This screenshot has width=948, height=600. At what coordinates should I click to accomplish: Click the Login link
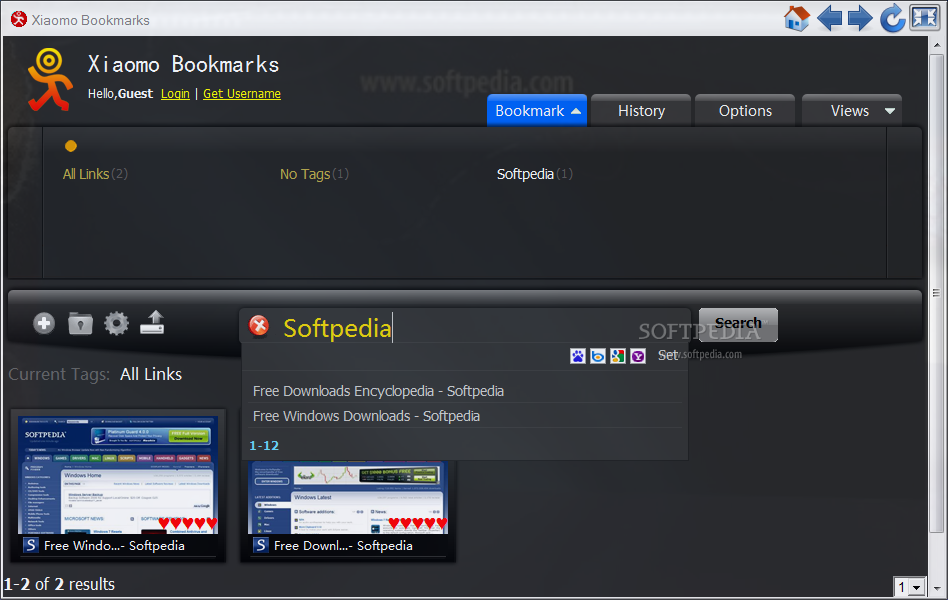[x=175, y=94]
